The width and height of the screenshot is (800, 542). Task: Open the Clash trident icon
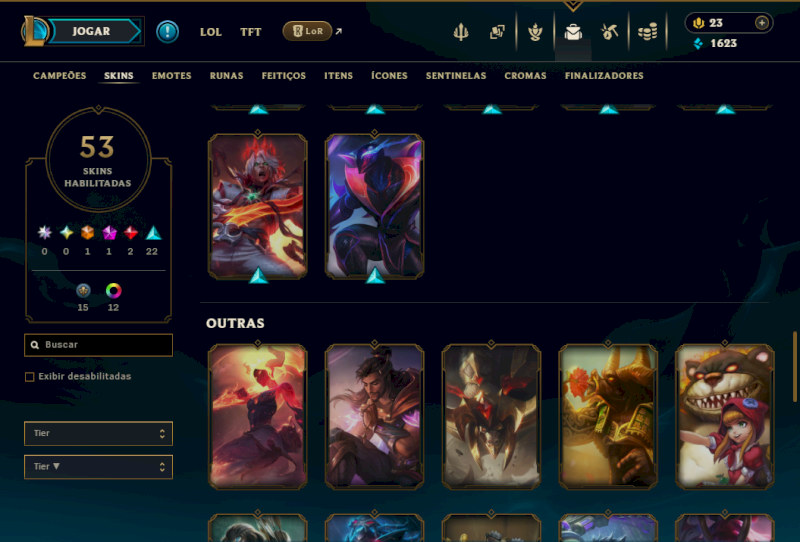click(461, 32)
